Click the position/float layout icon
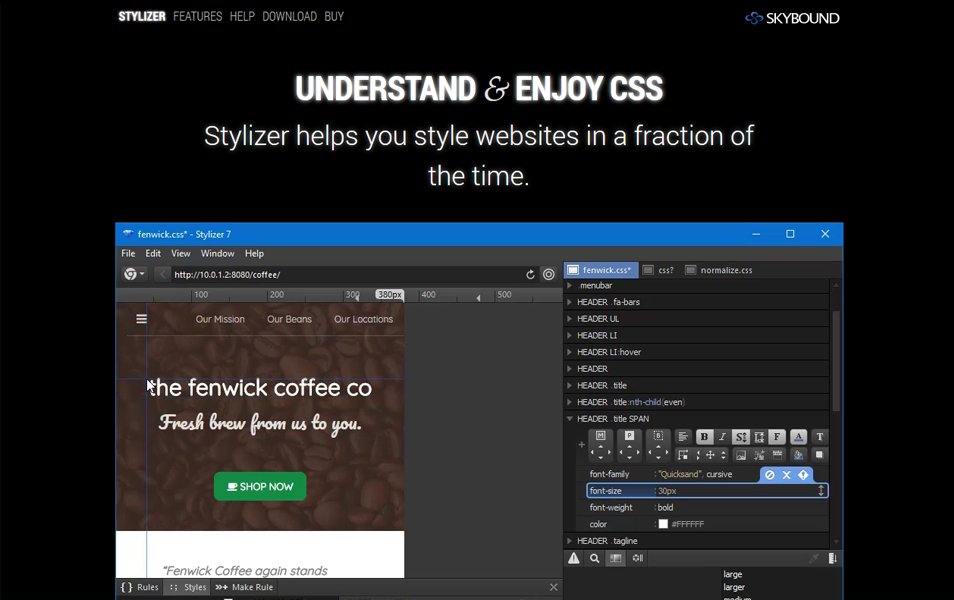This screenshot has height=600, width=954. point(683,455)
